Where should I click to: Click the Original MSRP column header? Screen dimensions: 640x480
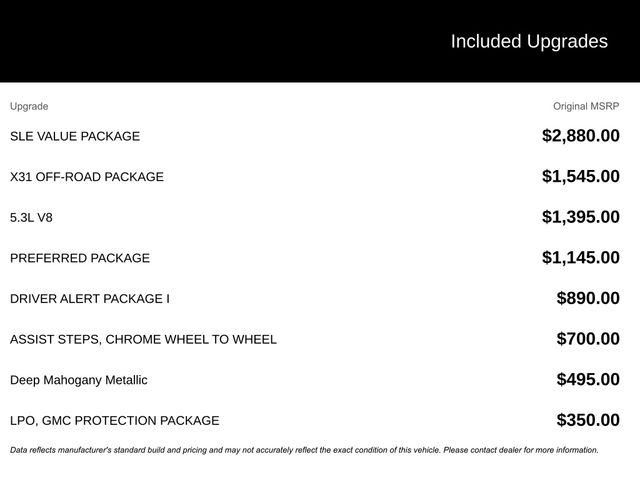[x=586, y=107]
